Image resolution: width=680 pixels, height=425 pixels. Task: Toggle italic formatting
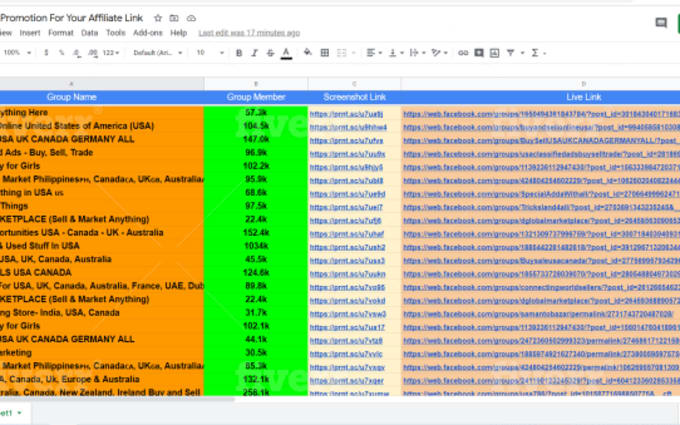pos(255,53)
